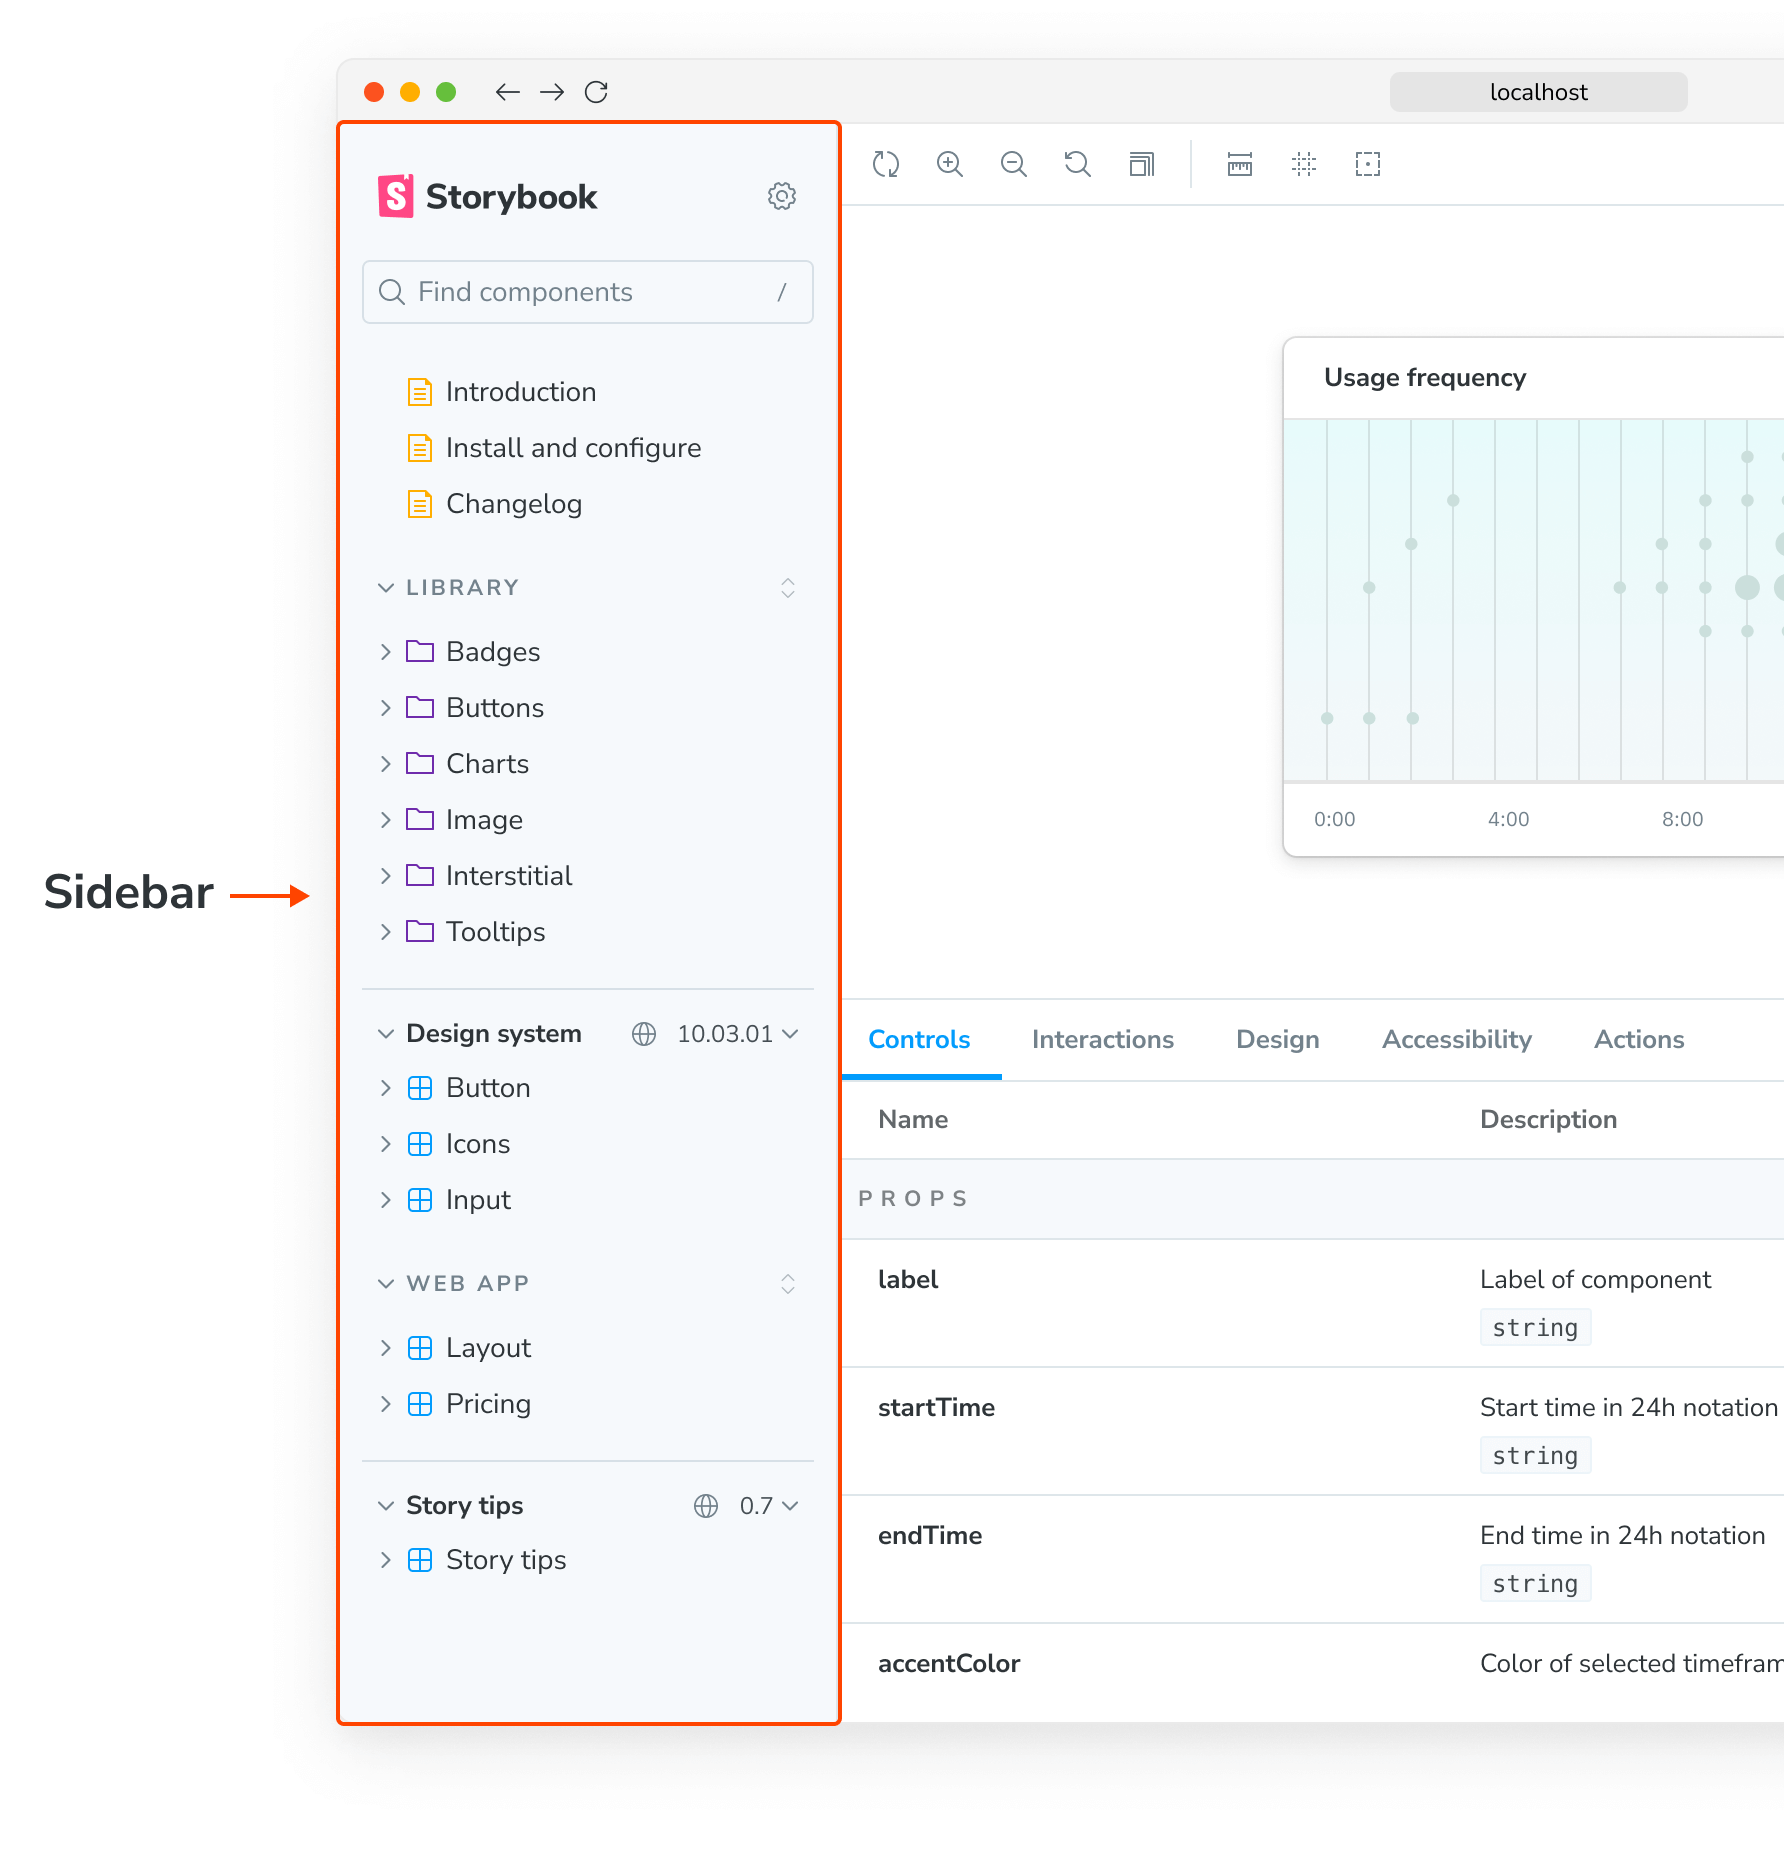The image size is (1784, 1868).
Task: Go back using browser back arrow
Action: click(x=507, y=92)
